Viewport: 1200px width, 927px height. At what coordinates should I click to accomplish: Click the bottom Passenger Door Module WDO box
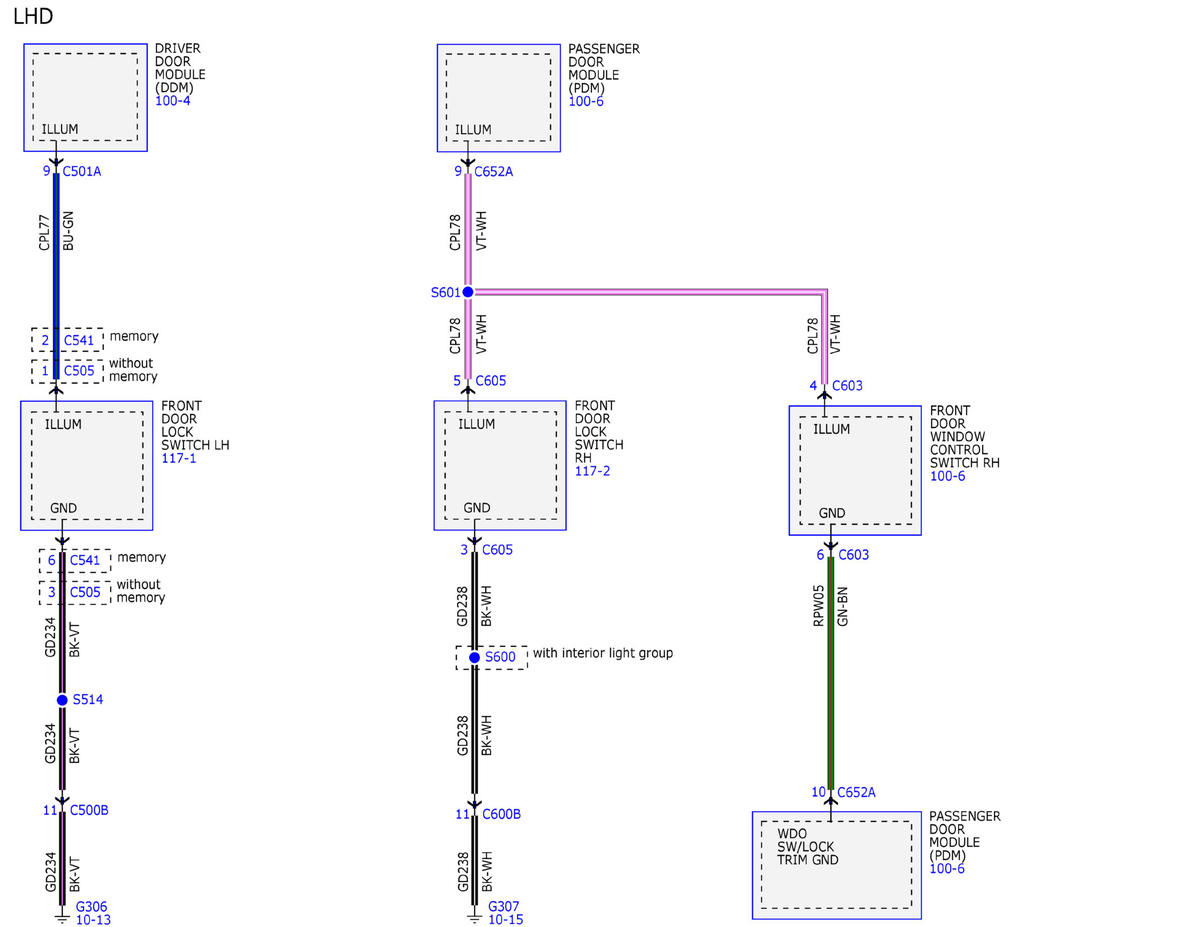click(x=837, y=865)
